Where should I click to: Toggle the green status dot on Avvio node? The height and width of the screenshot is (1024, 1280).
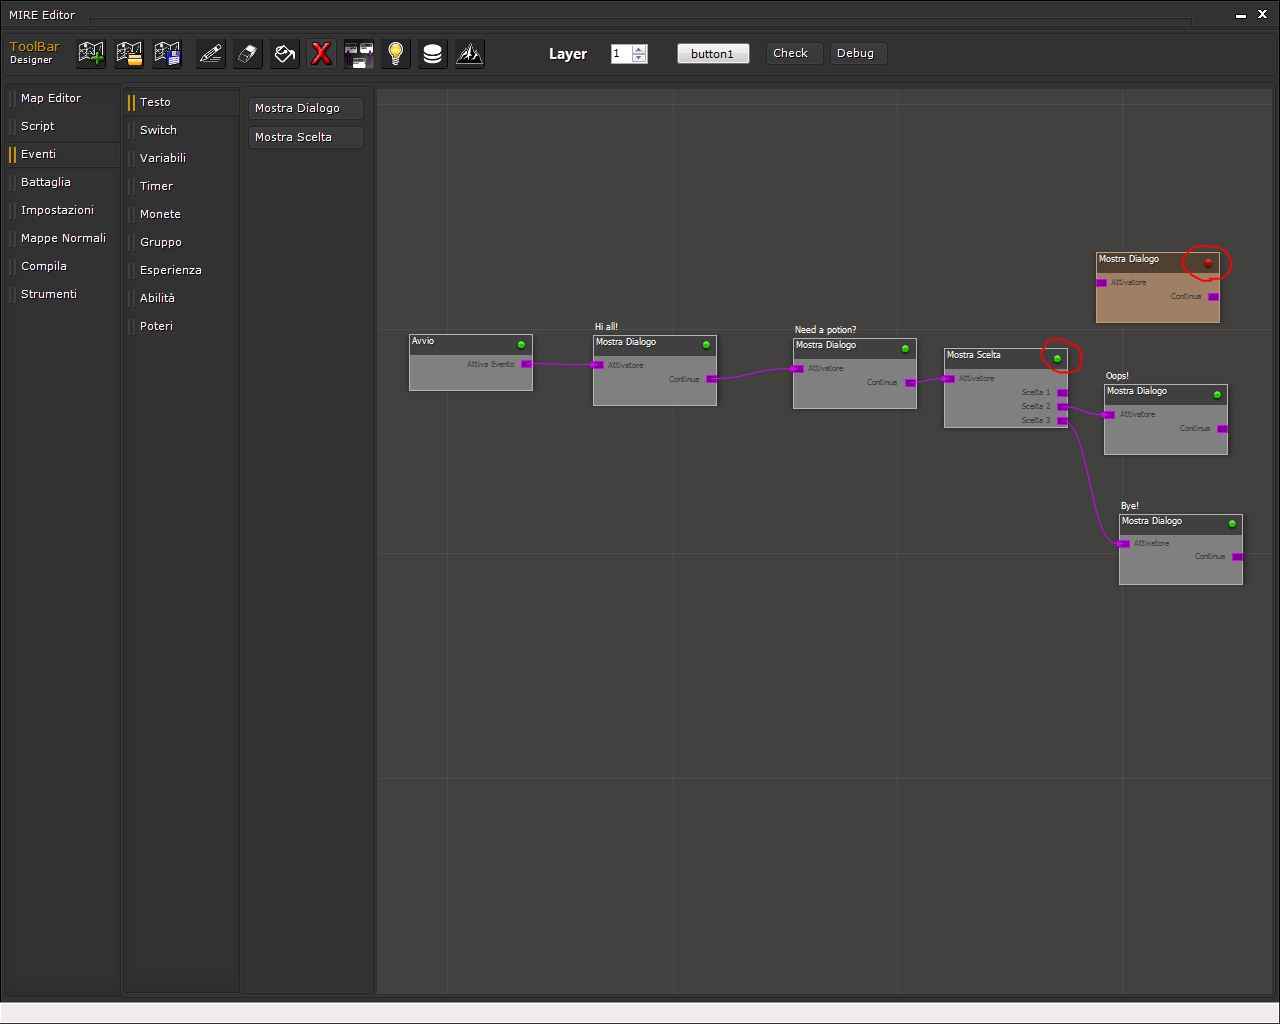click(521, 345)
